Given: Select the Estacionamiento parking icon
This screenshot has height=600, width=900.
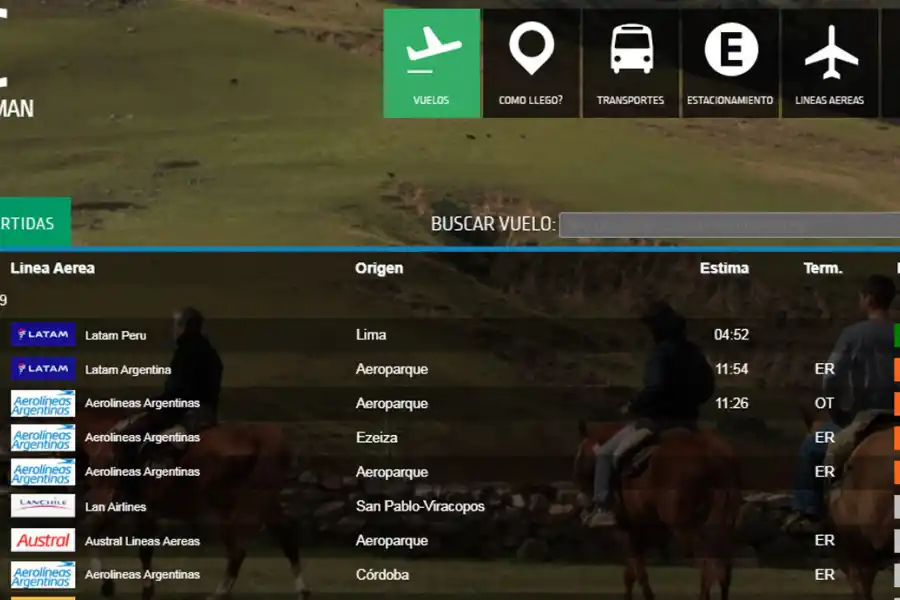Looking at the screenshot, I should click(730, 50).
